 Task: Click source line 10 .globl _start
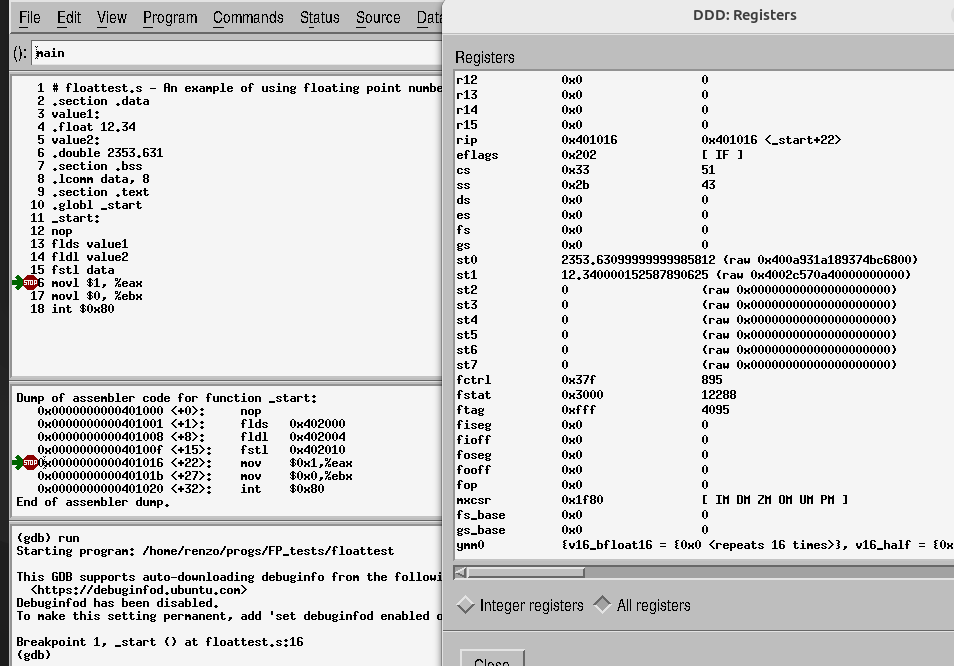point(97,205)
